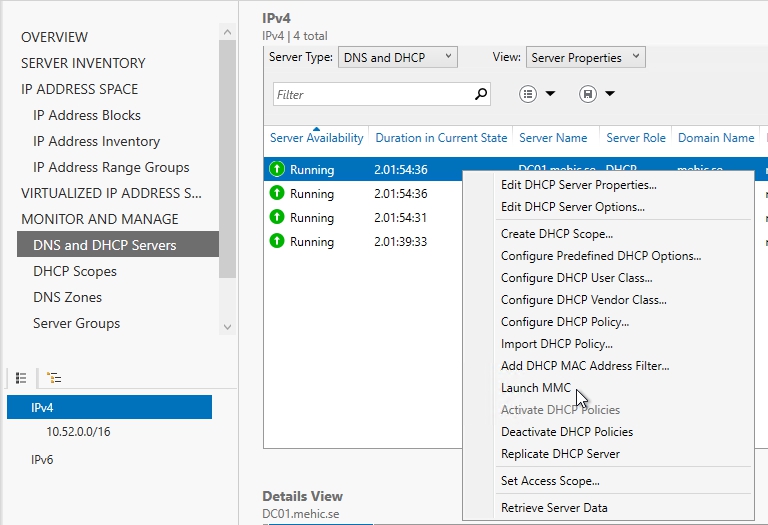The image size is (768, 525).
Task: Select Retrieve Server Data menu item
Action: click(554, 508)
